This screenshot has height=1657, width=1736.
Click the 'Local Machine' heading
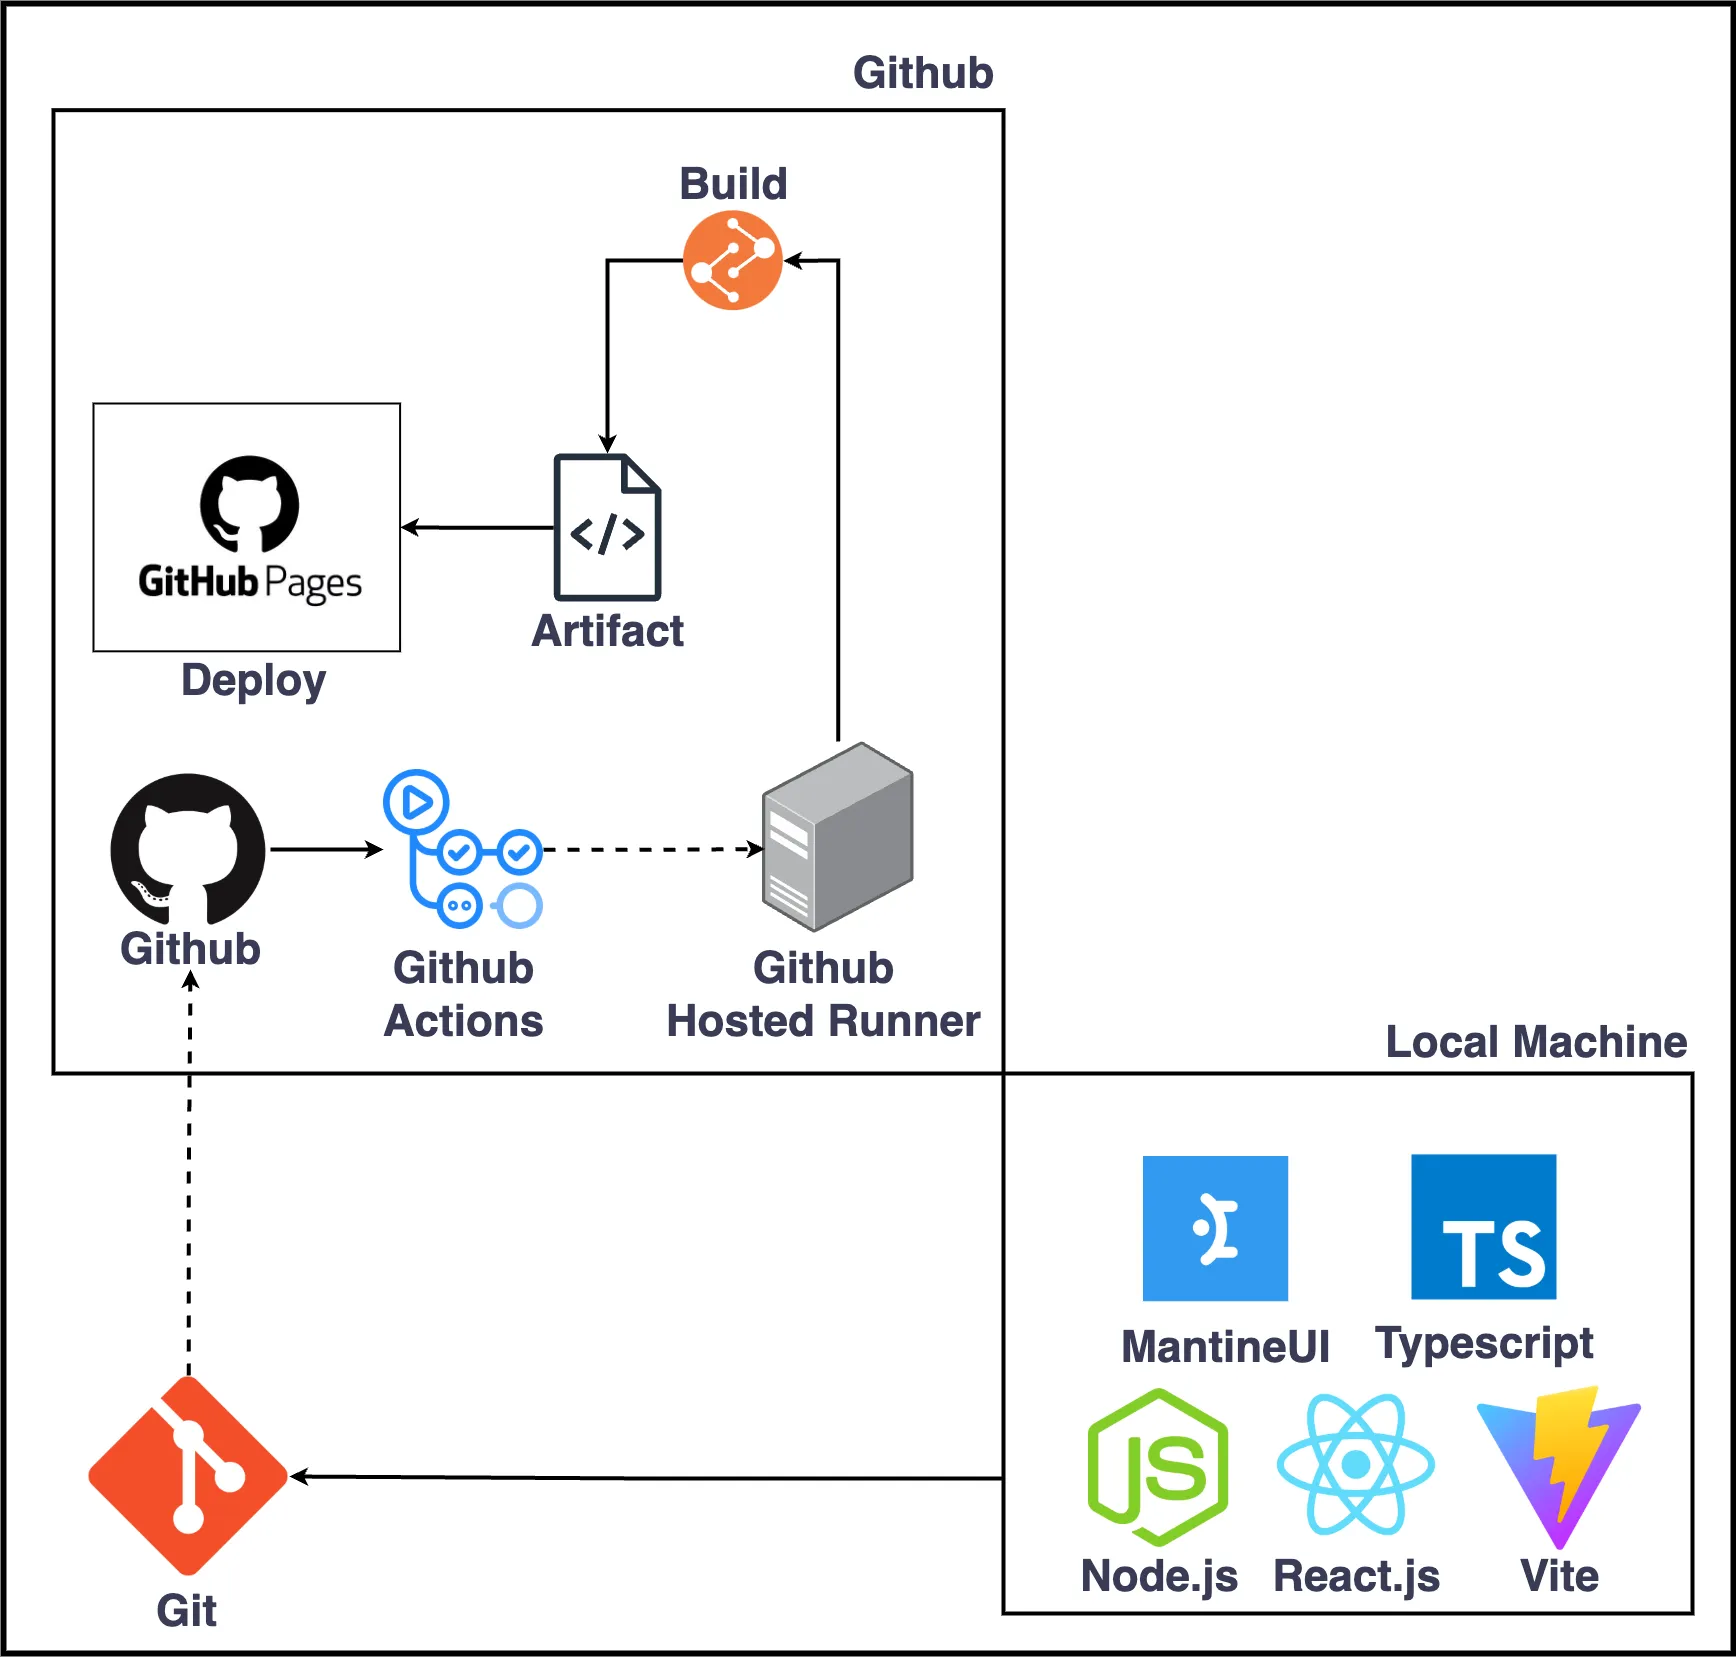point(1536,1042)
